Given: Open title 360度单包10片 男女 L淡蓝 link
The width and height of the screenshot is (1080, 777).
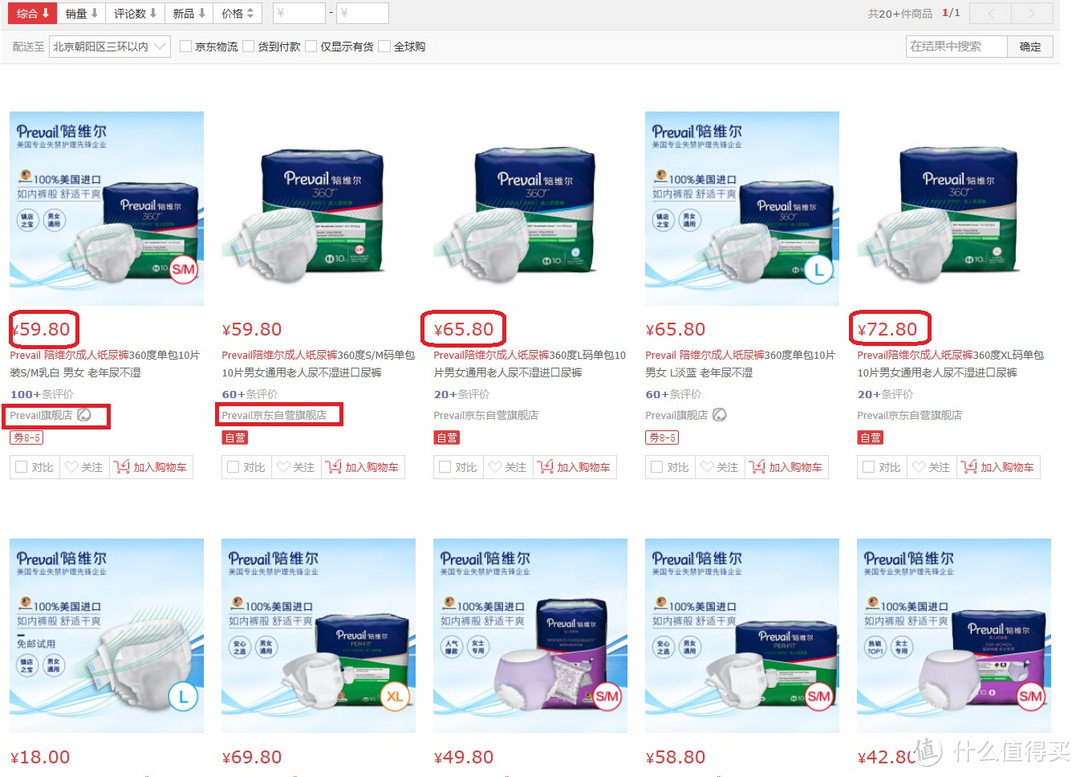Looking at the screenshot, I should tap(740, 364).
